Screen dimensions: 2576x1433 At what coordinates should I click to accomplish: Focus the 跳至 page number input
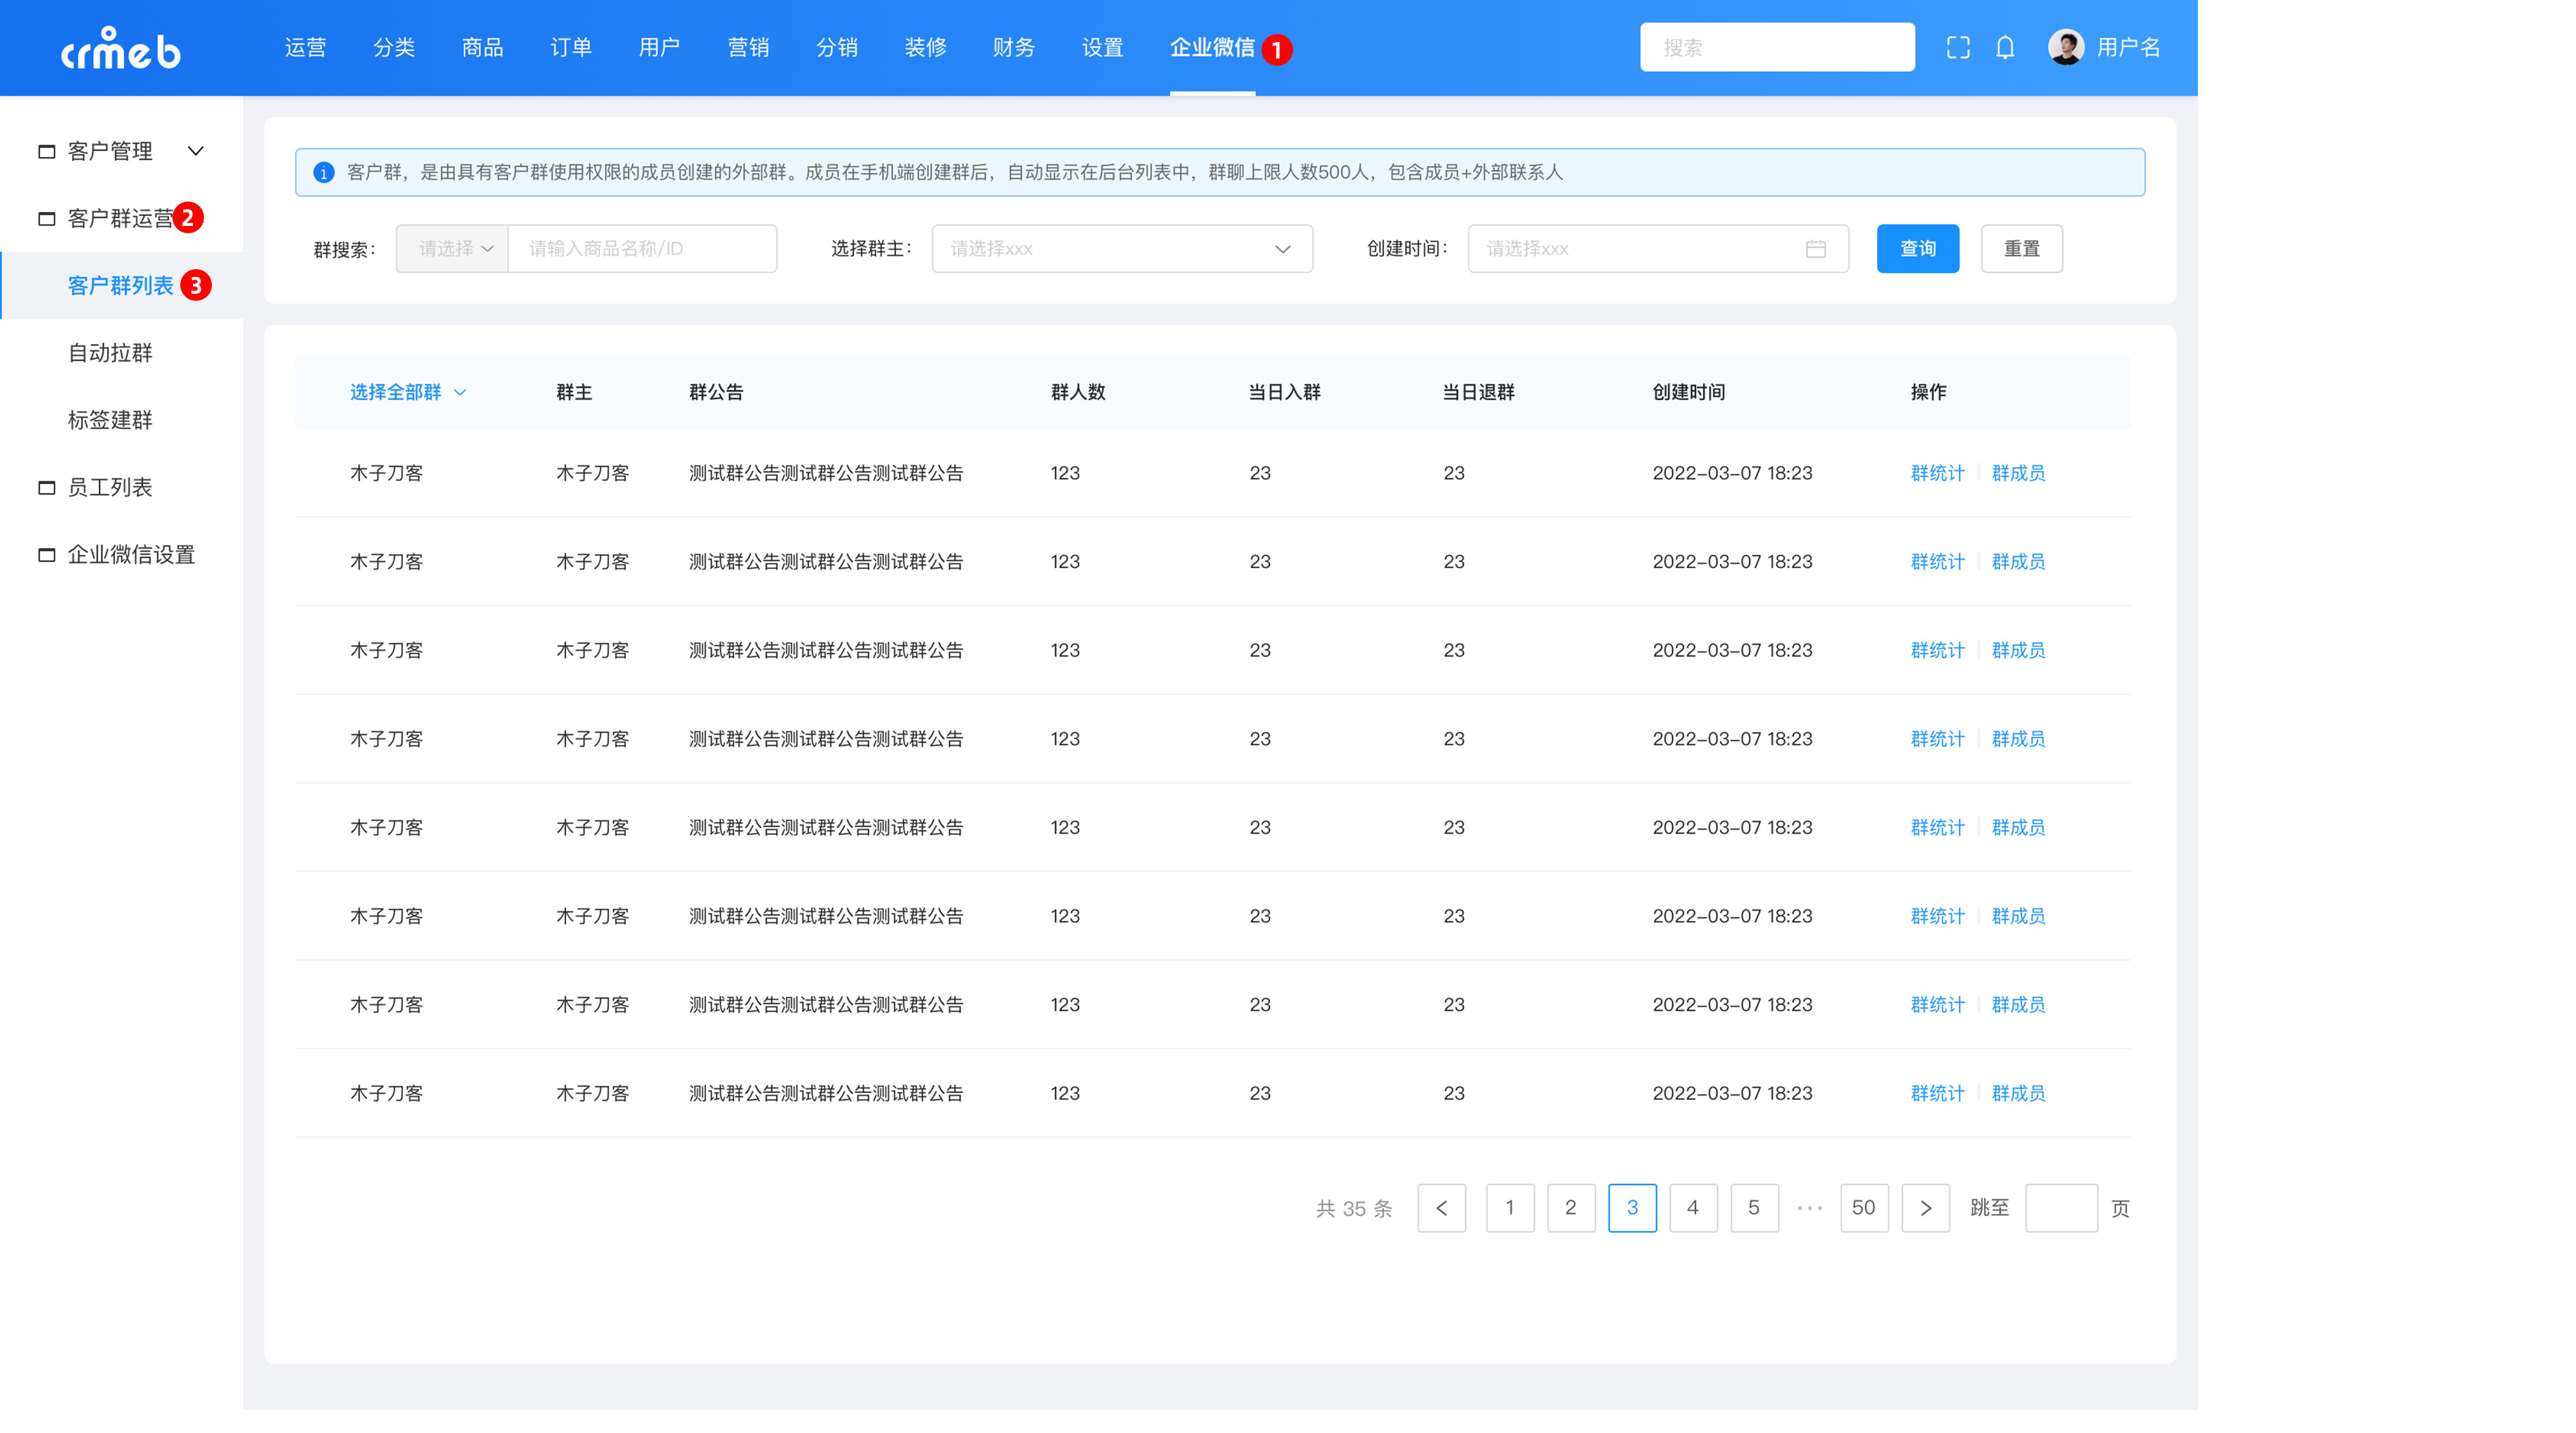coord(2061,1208)
